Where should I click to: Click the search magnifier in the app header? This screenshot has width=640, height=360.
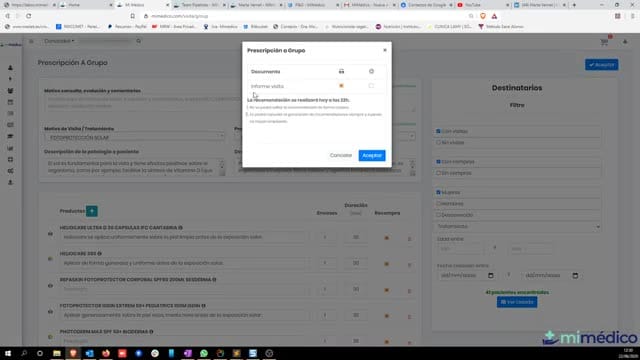click(x=139, y=41)
